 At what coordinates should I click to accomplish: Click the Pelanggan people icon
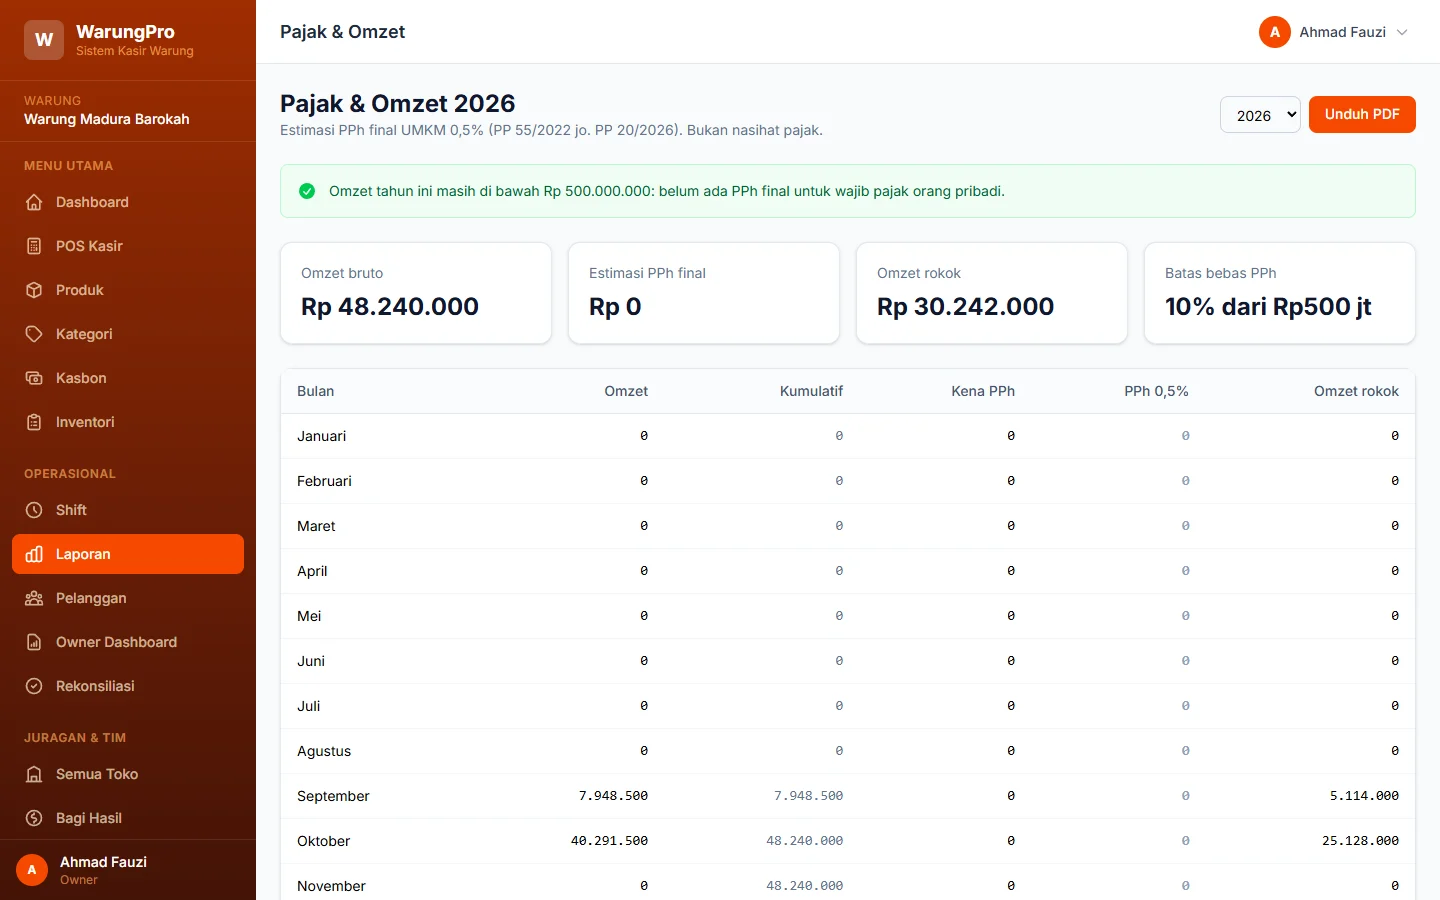point(34,598)
